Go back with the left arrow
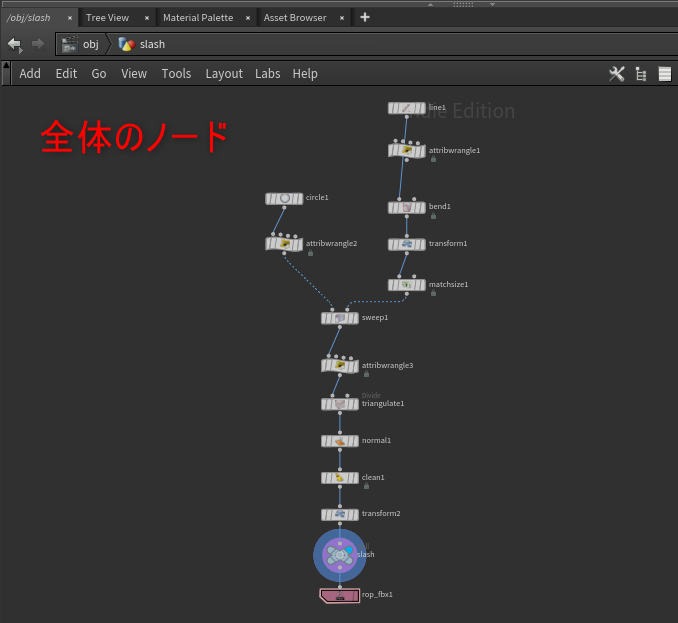Screen dimensions: 678x623 click(15, 44)
